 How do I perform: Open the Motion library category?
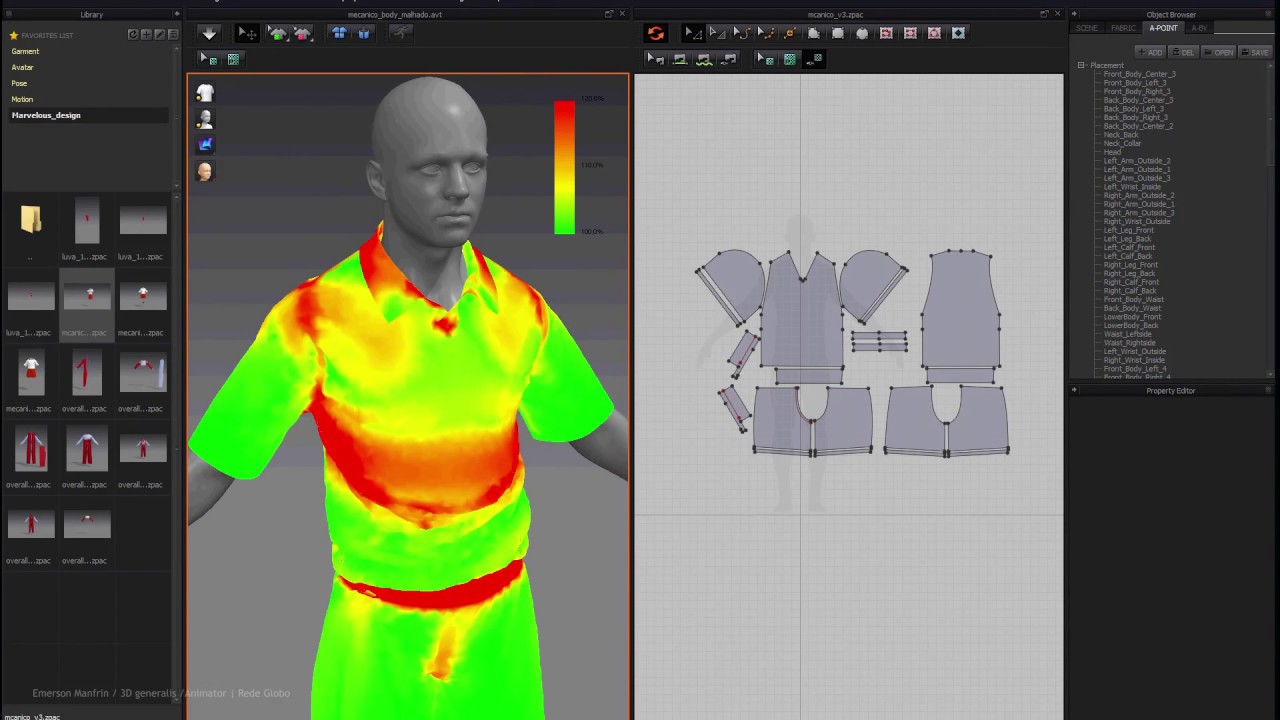[x=22, y=99]
